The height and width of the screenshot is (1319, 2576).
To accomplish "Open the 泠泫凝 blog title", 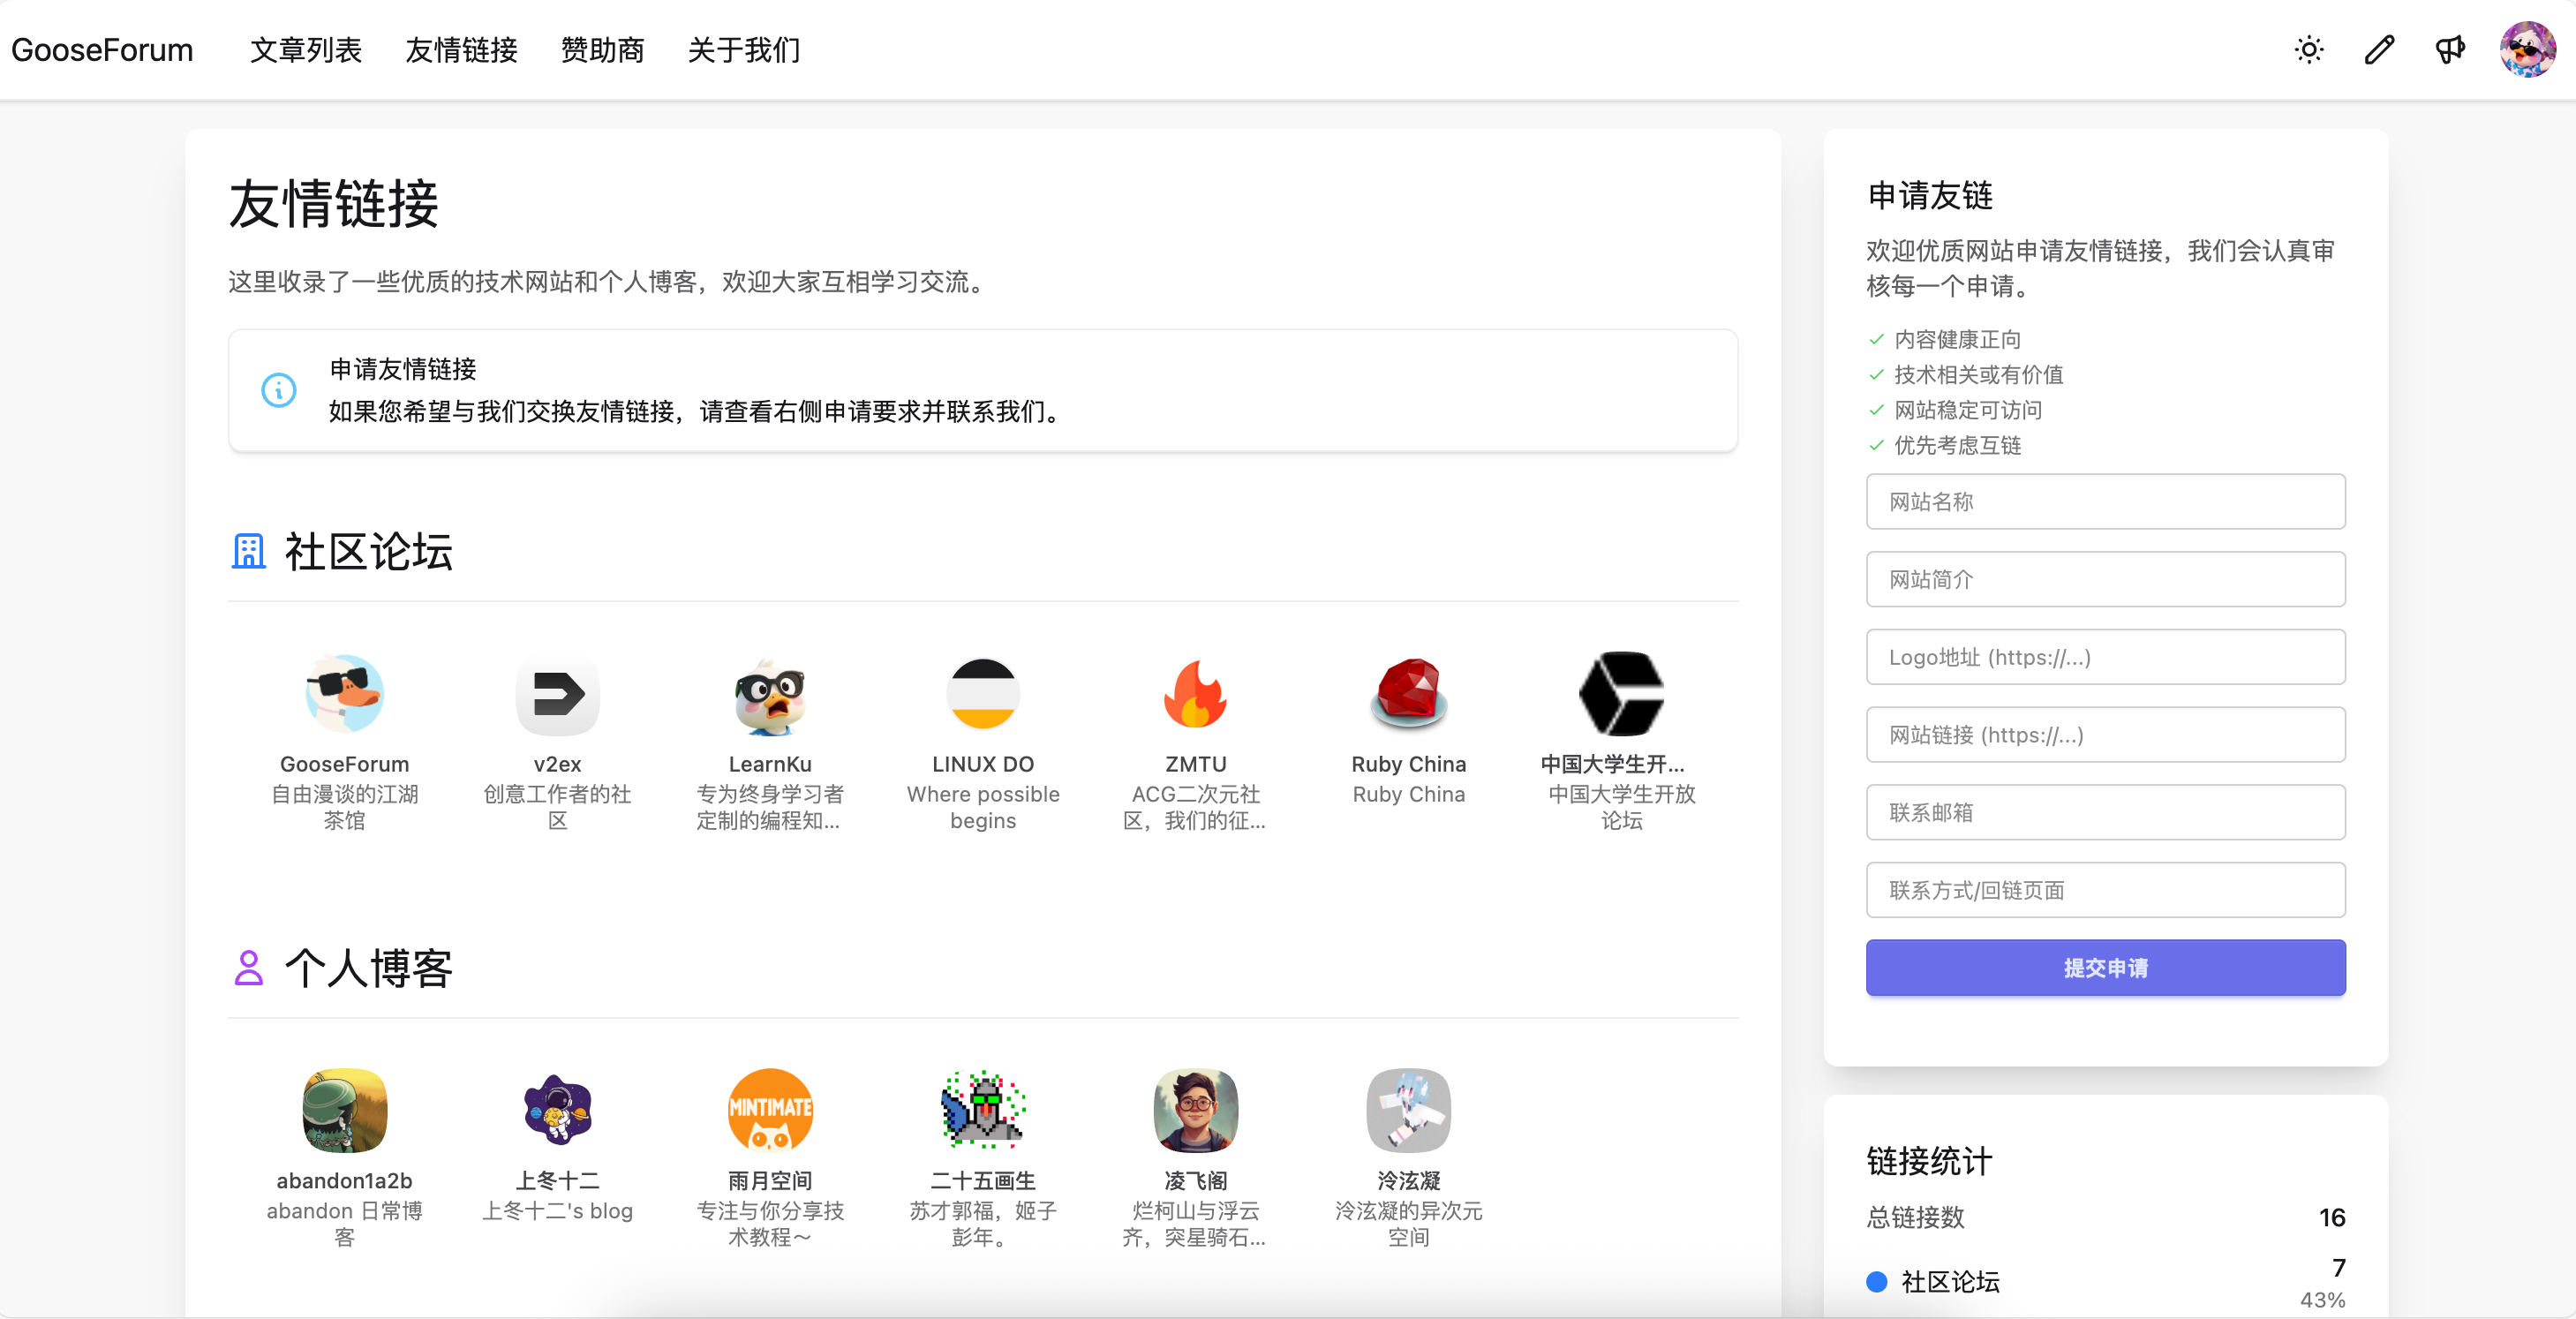I will (1409, 1181).
